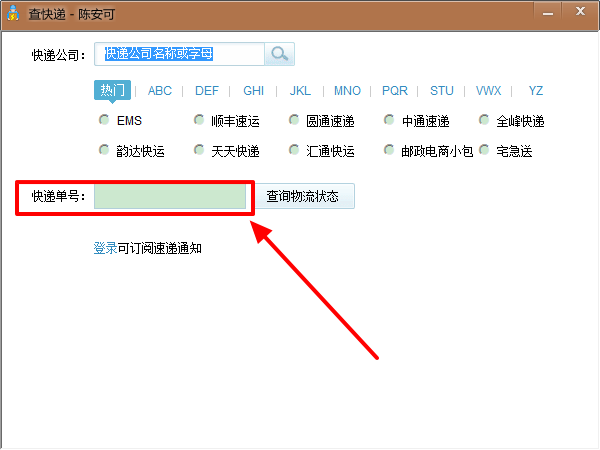Open the DEF letter tab
Image resolution: width=600 pixels, height=450 pixels.
[x=207, y=91]
